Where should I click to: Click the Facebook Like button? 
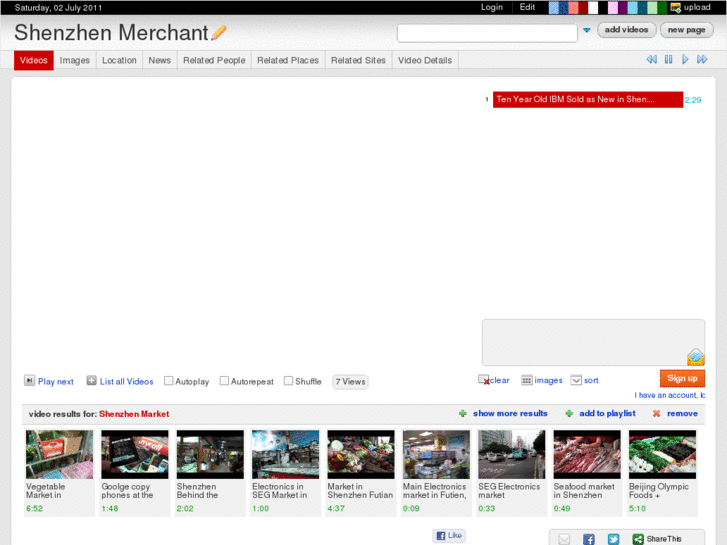pyautogui.click(x=449, y=535)
